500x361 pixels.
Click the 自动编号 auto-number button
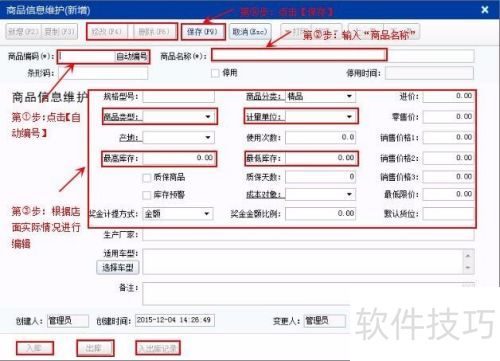pyautogui.click(x=132, y=57)
